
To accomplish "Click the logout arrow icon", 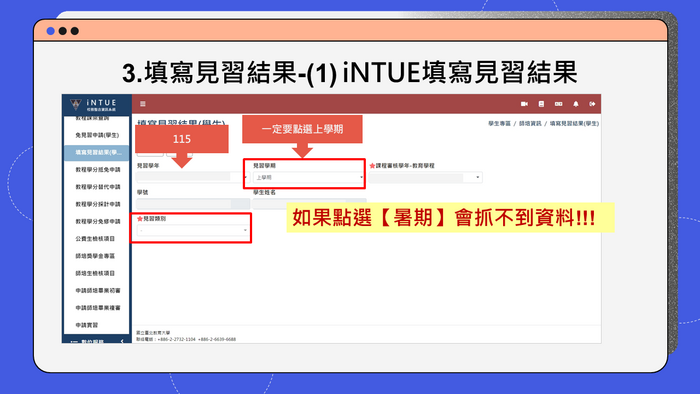I will pos(592,104).
